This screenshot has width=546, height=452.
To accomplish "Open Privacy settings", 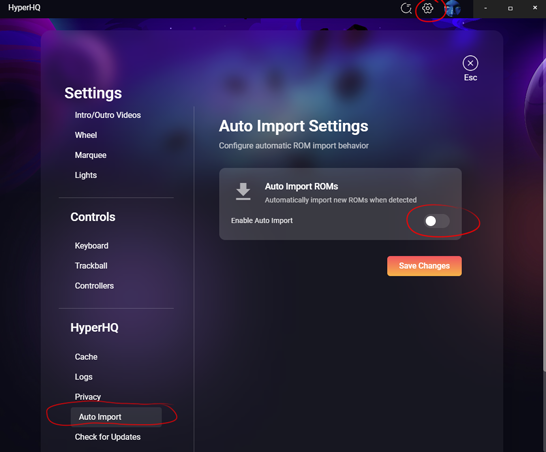I will click(x=88, y=397).
